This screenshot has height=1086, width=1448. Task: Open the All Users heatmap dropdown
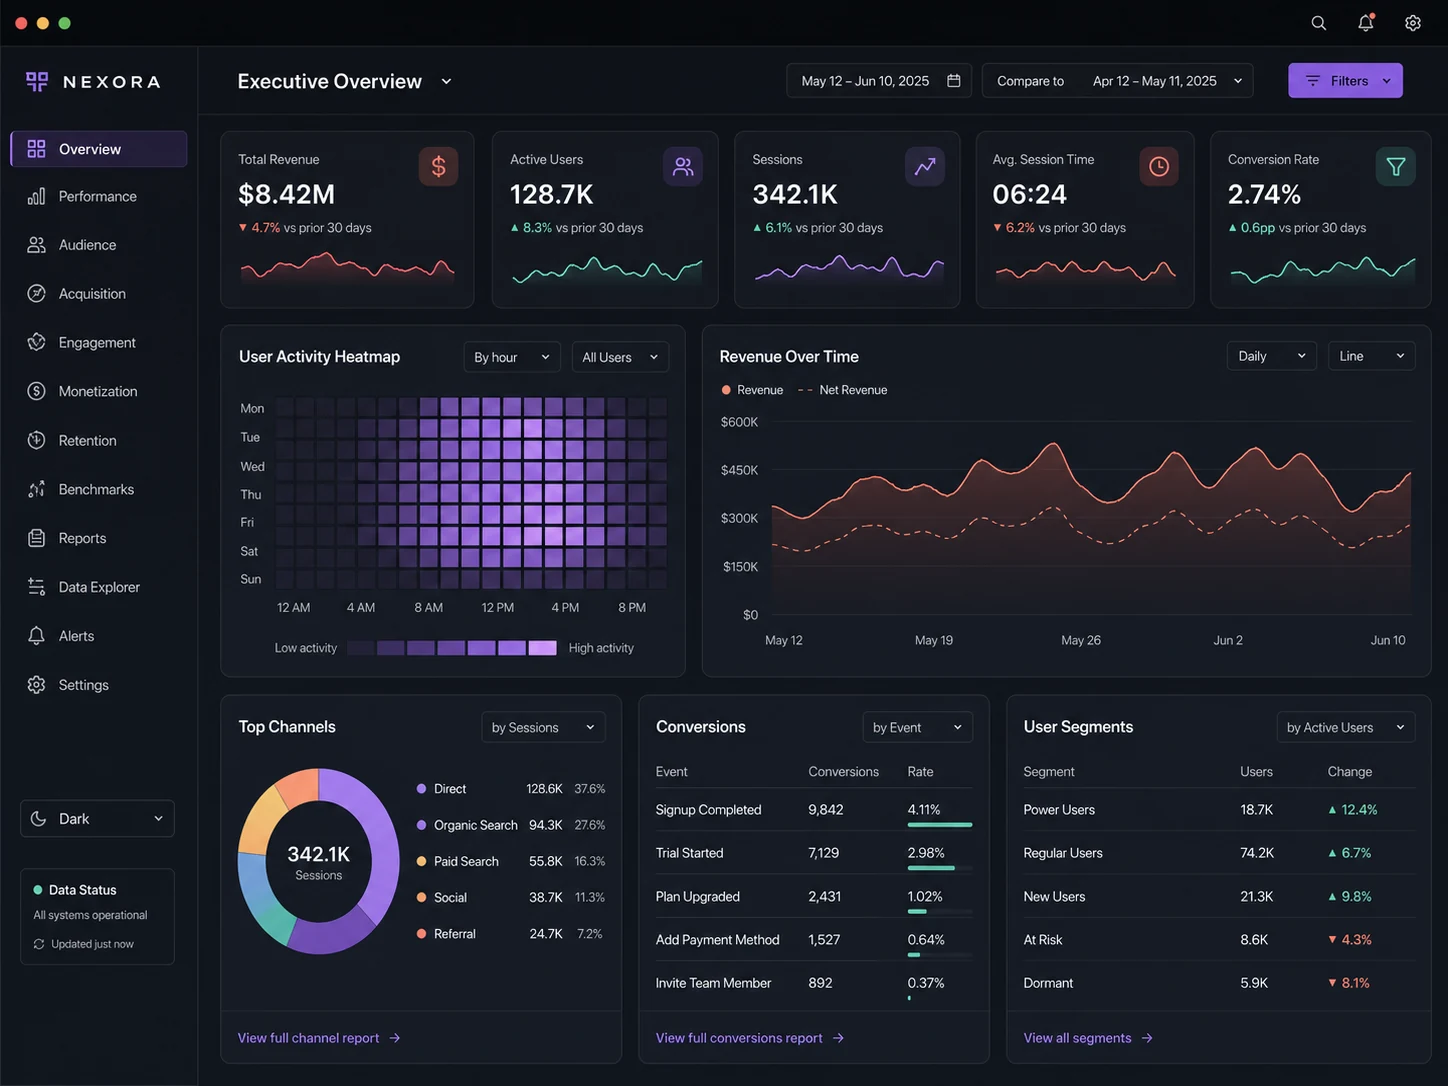[x=620, y=357]
